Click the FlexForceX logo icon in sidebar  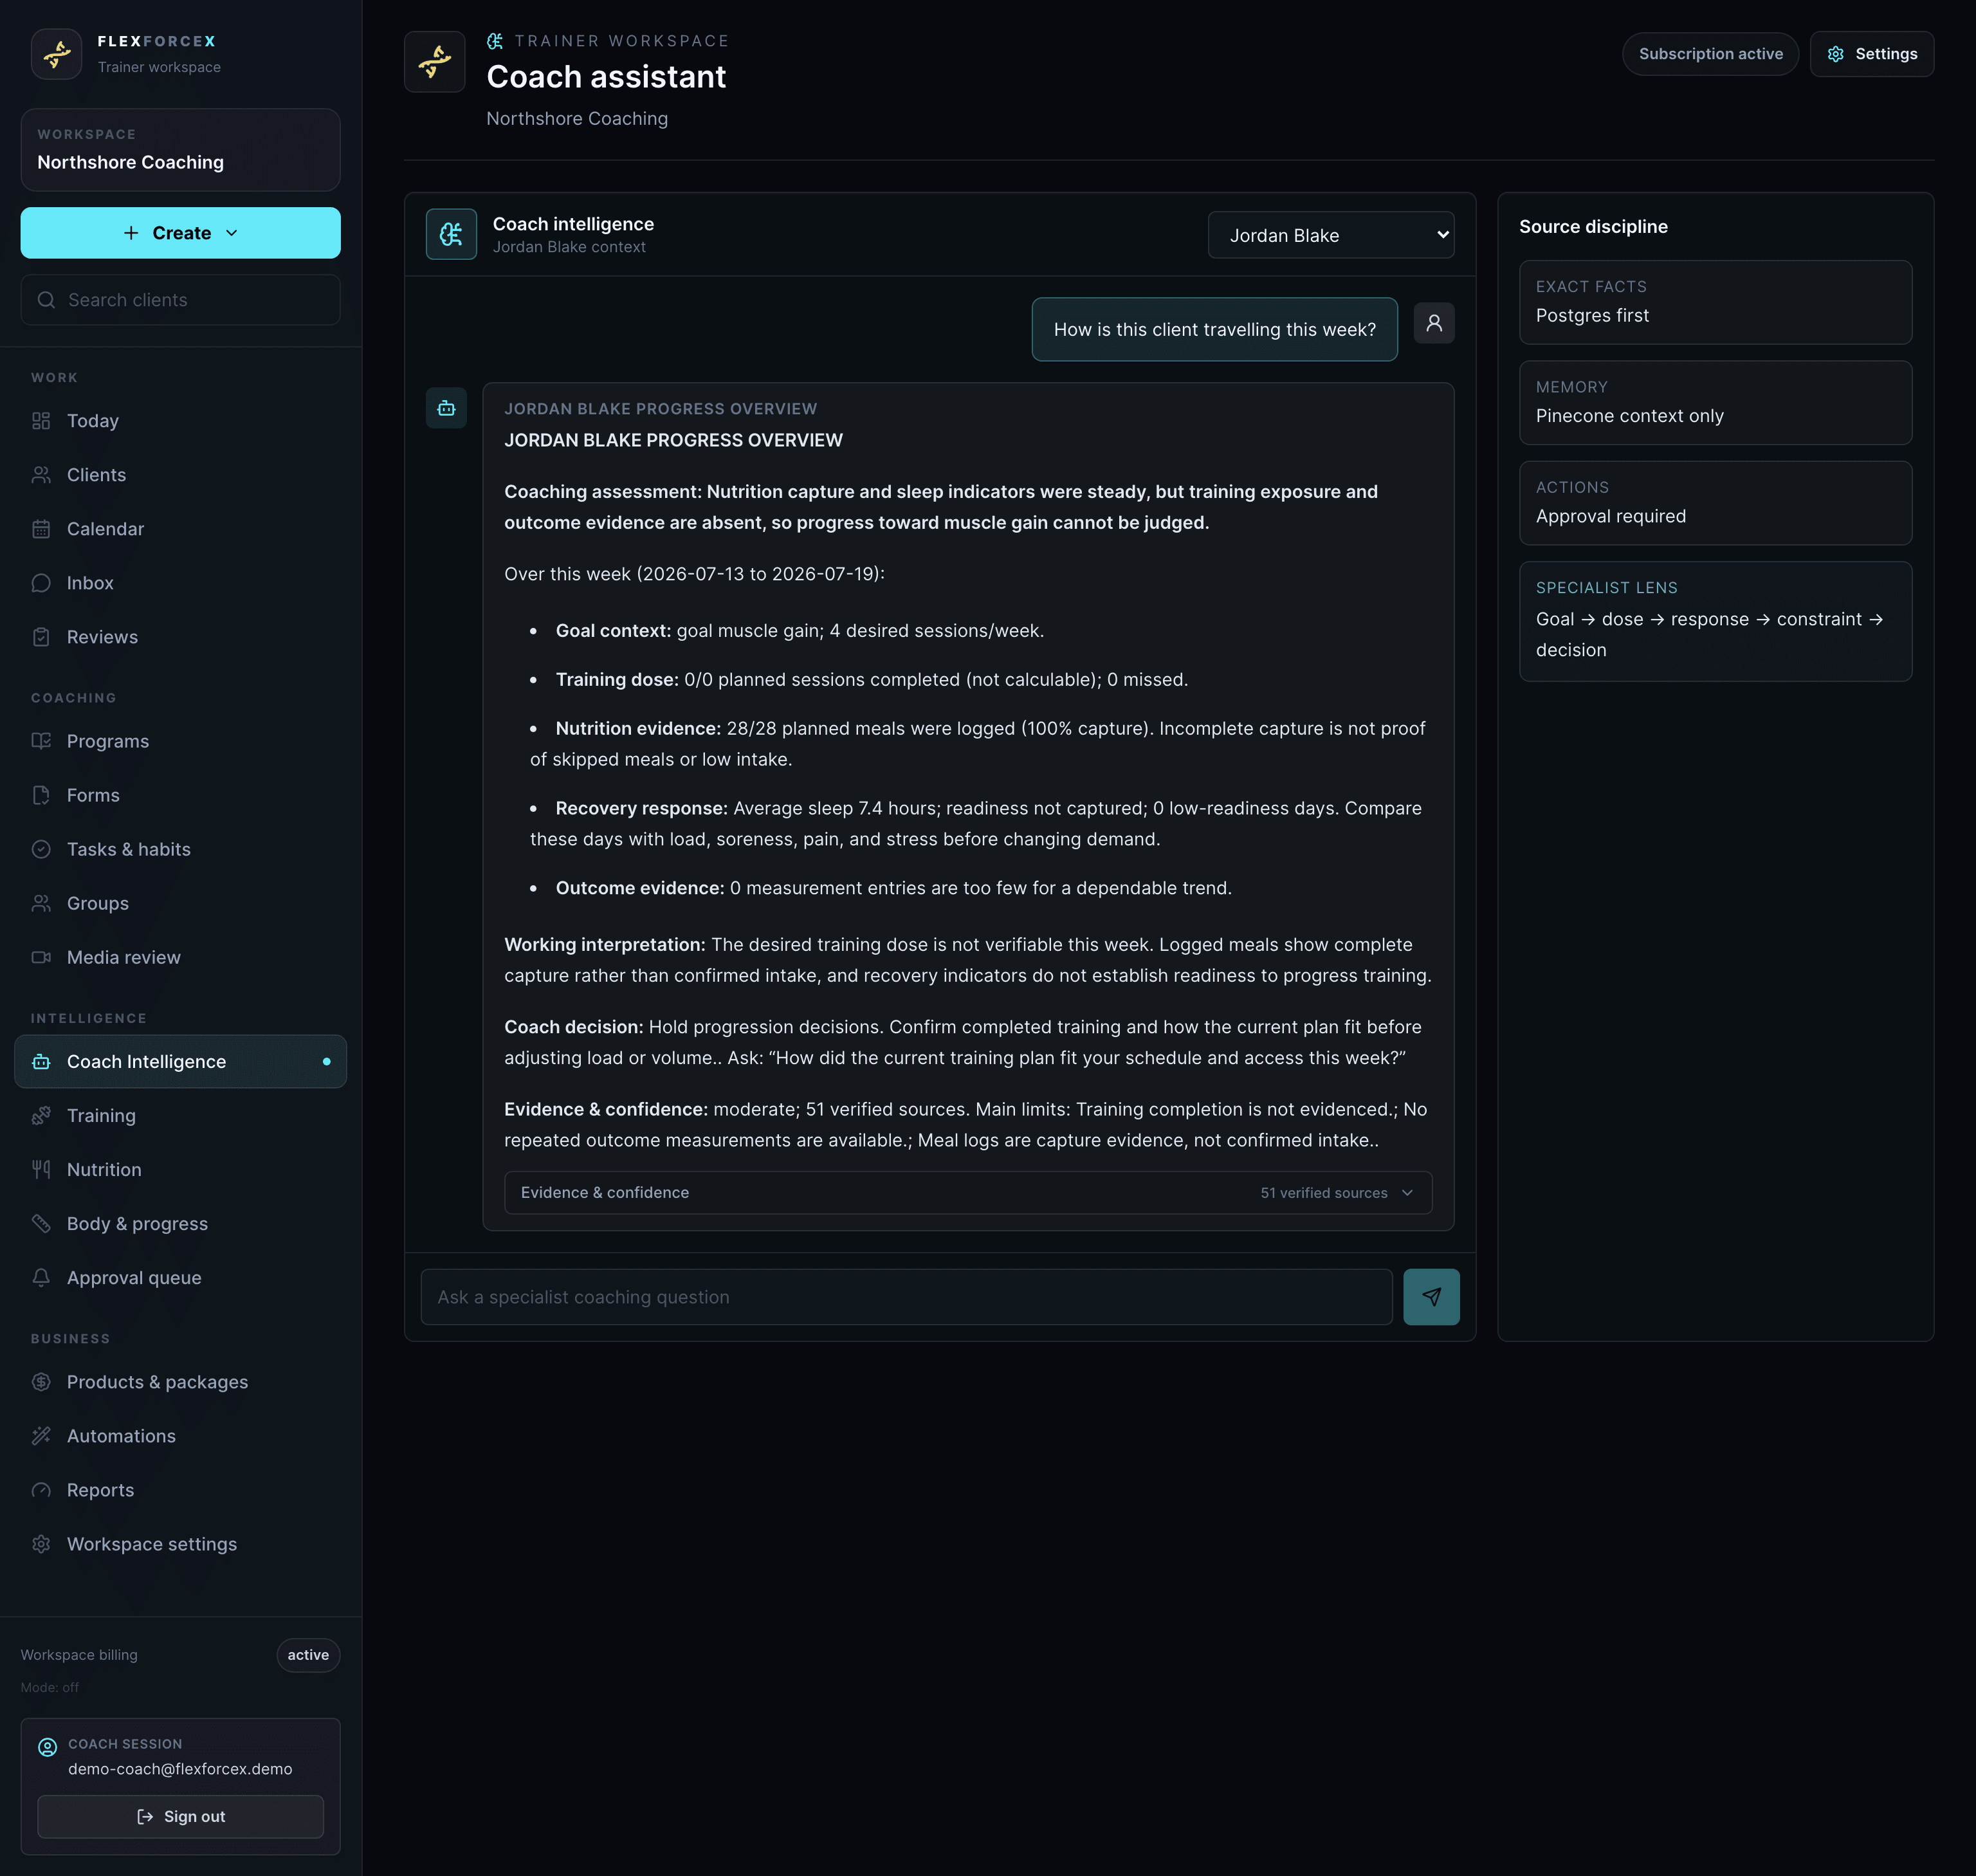point(56,54)
